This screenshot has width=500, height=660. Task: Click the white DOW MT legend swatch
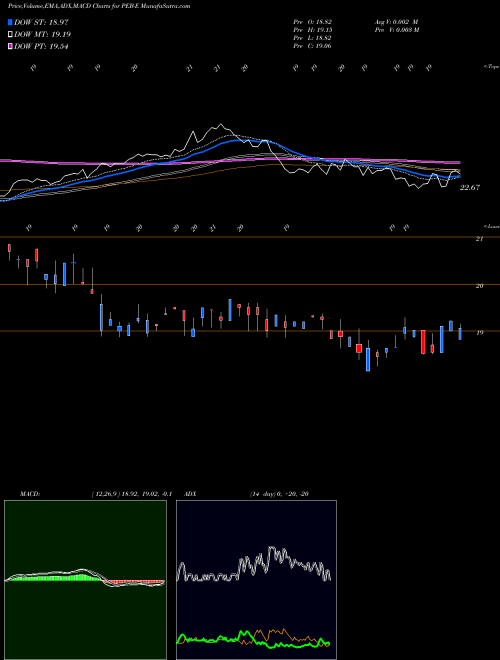click(x=11, y=35)
